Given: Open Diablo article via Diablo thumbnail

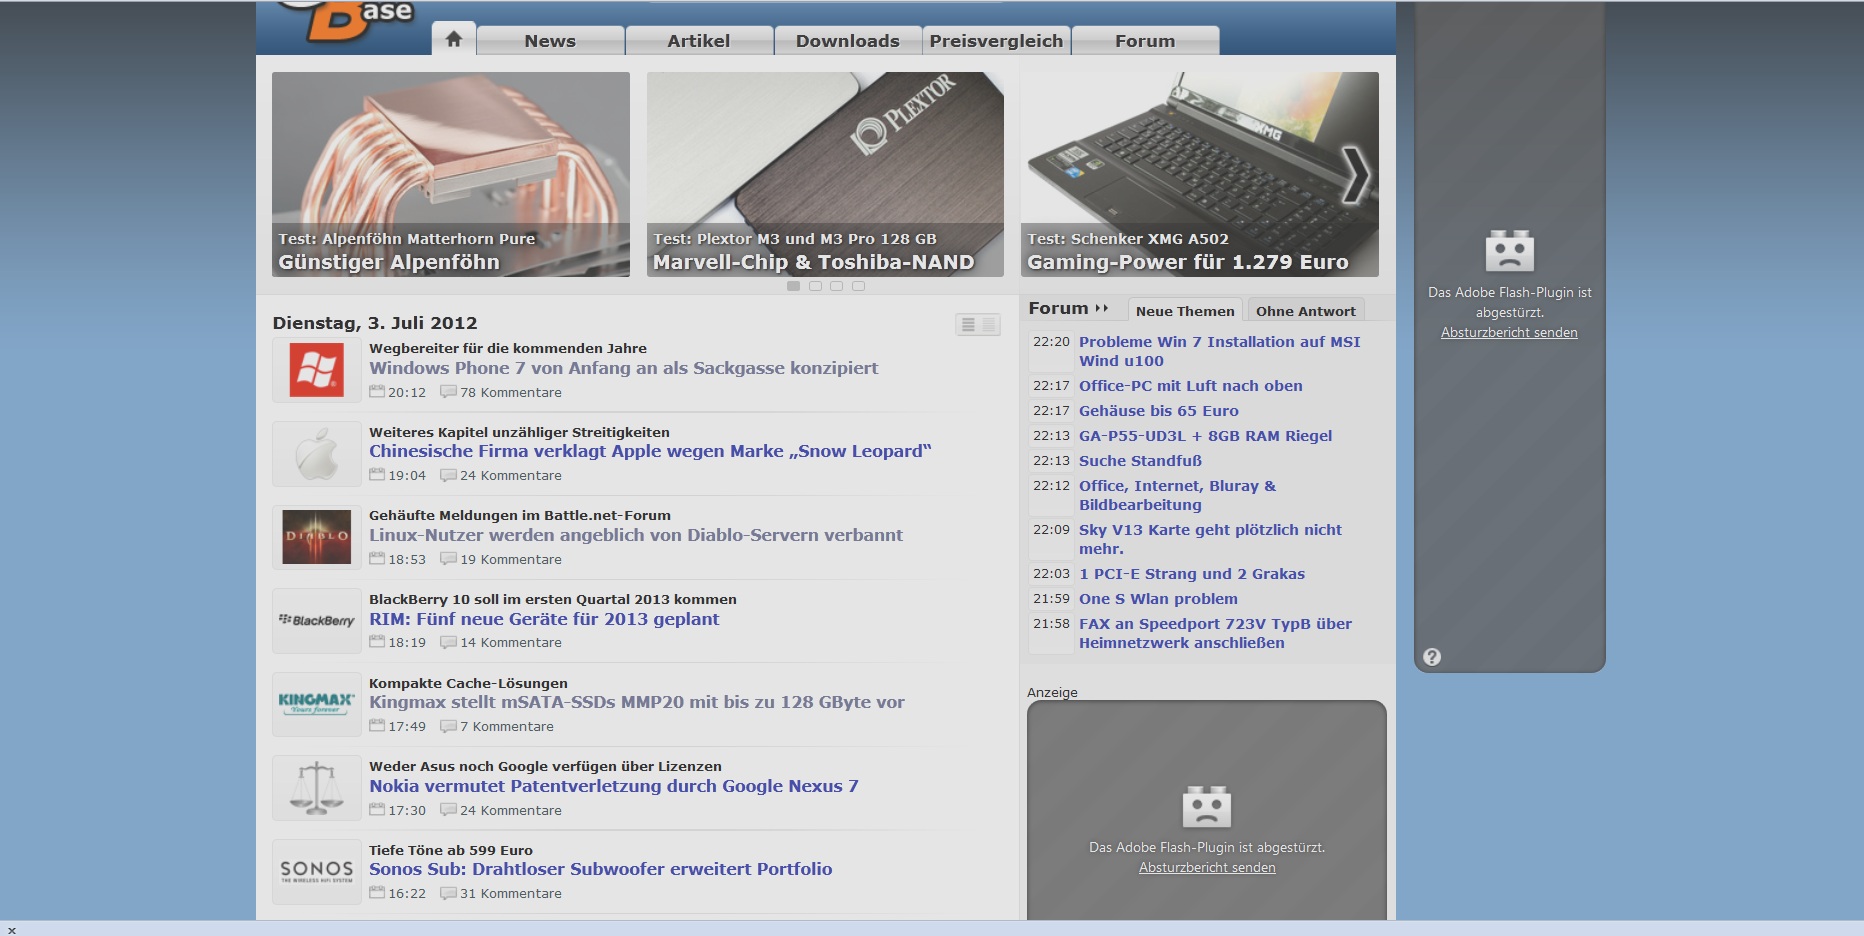Looking at the screenshot, I should (x=317, y=537).
